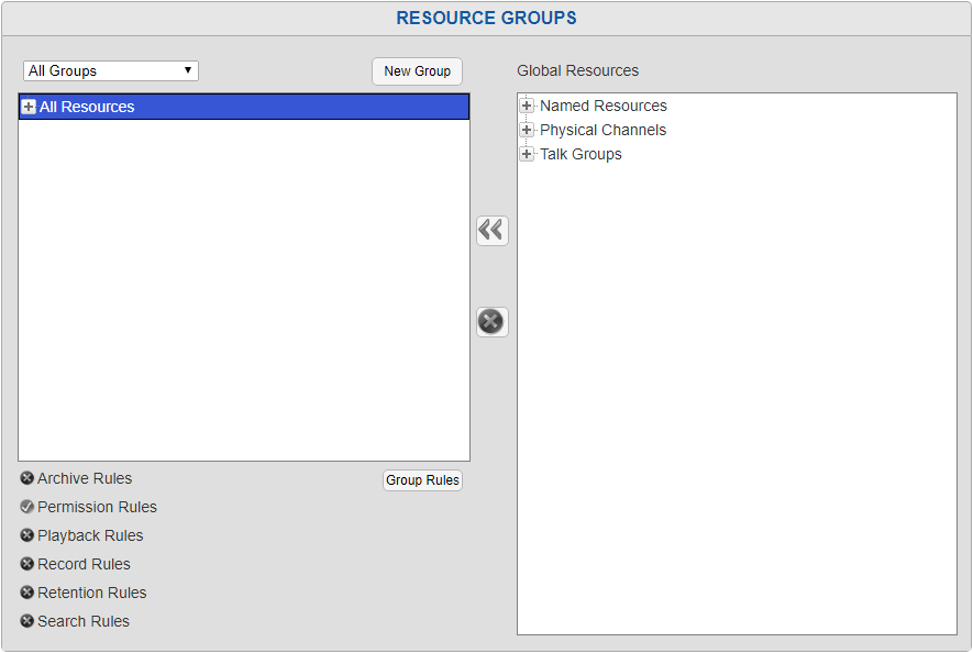Click the double left-arrow assign resources icon
Screen dimensions: 972x652
[489, 228]
